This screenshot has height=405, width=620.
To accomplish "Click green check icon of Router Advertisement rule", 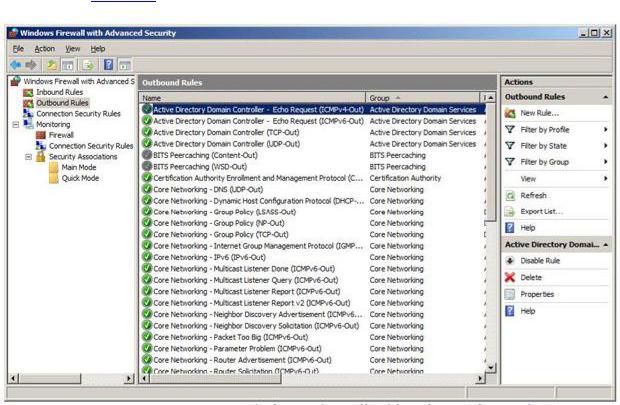I will tap(147, 360).
